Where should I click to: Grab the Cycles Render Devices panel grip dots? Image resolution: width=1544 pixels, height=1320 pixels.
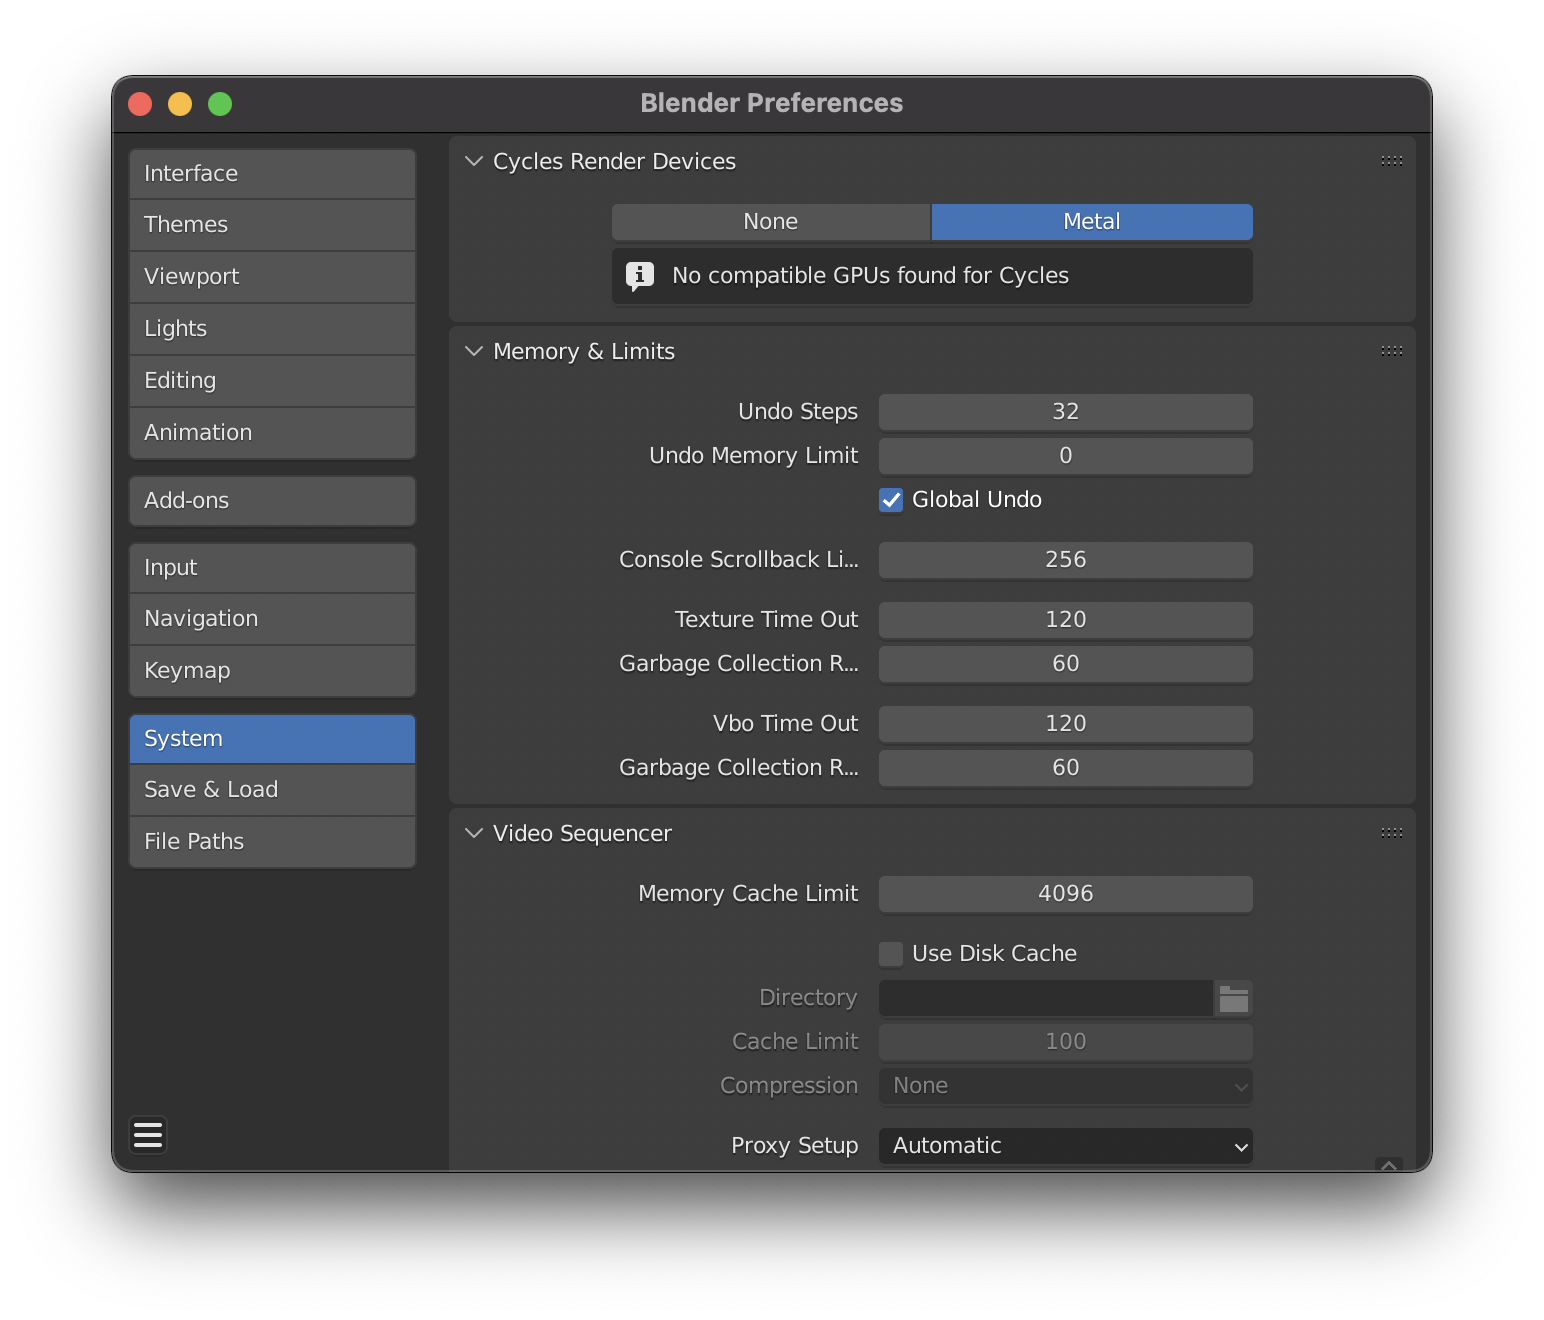point(1391,161)
